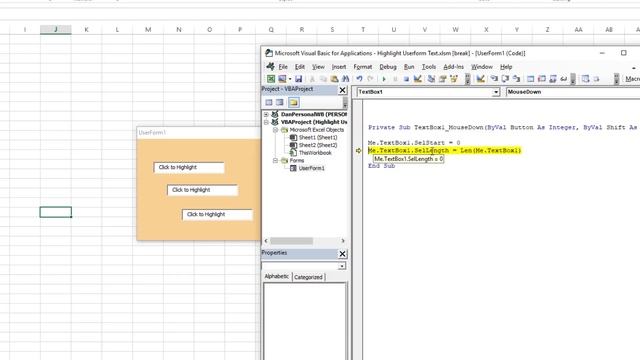Screen dimensions: 640x360
Task: Expand the DanPersonalWB project node
Action: click(x=266, y=114)
